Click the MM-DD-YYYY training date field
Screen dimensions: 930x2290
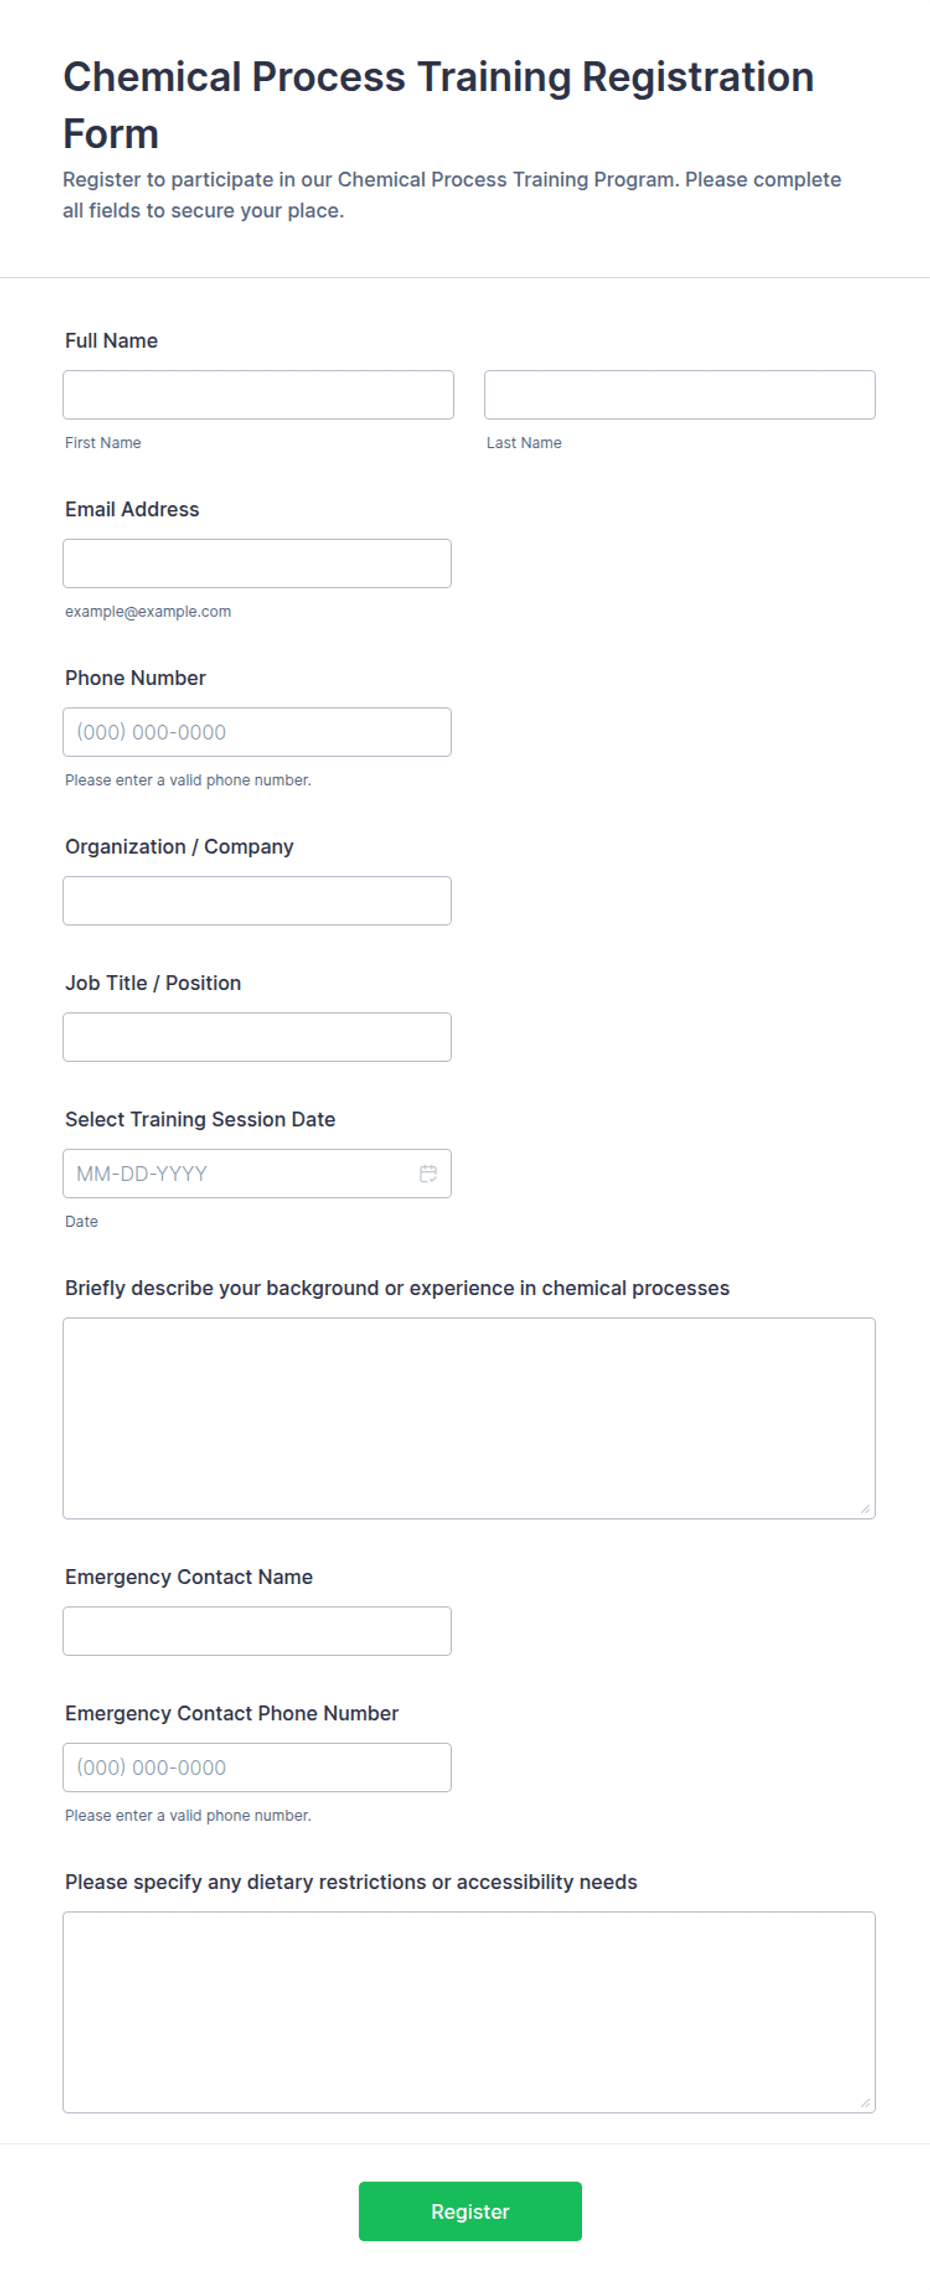pos(257,1173)
